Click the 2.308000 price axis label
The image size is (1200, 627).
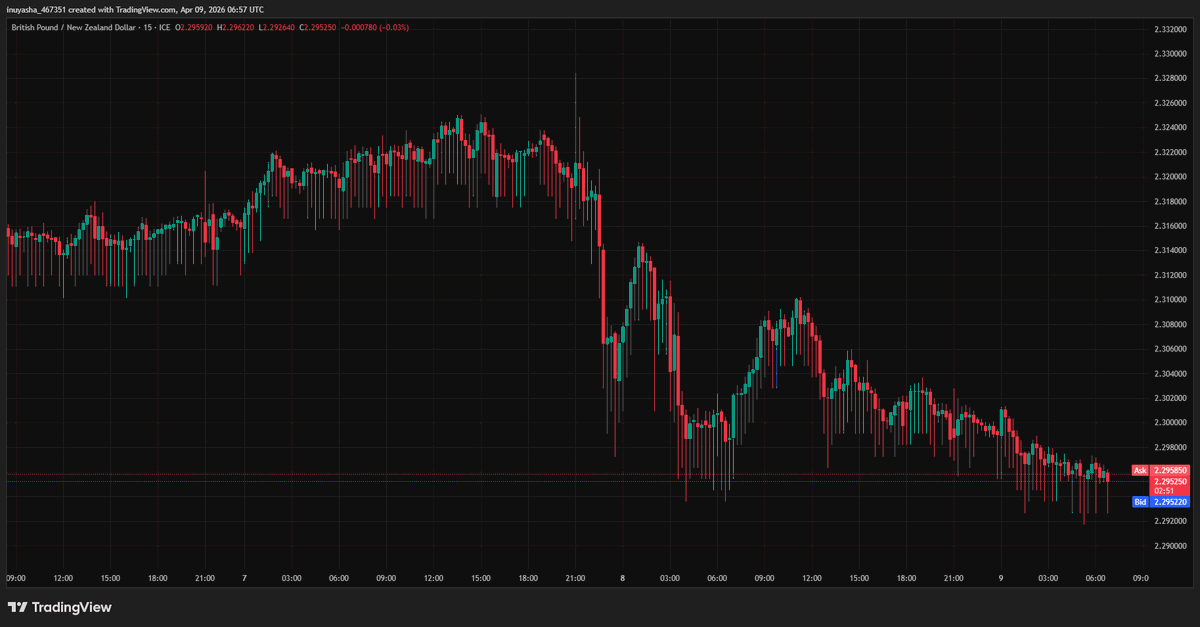click(x=1169, y=324)
